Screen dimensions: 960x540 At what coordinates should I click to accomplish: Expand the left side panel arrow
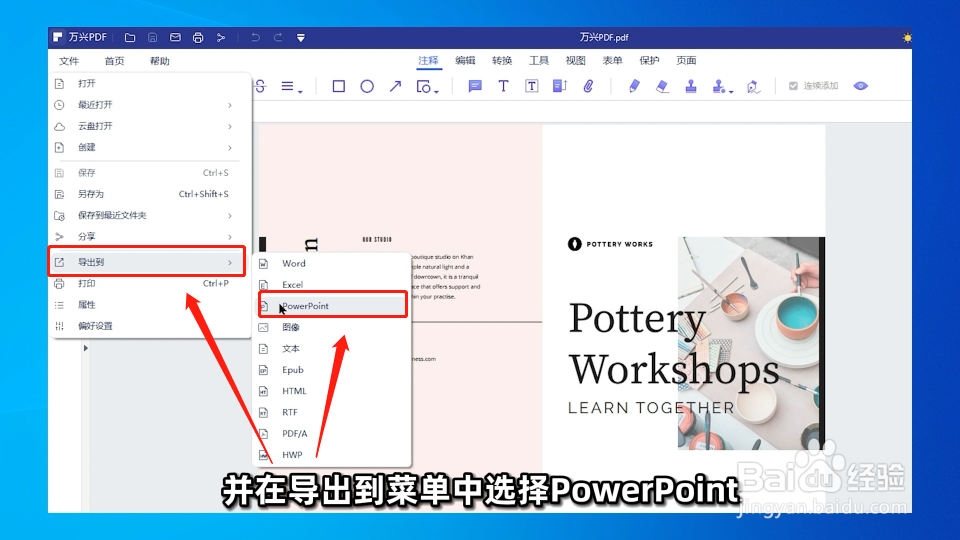86,348
